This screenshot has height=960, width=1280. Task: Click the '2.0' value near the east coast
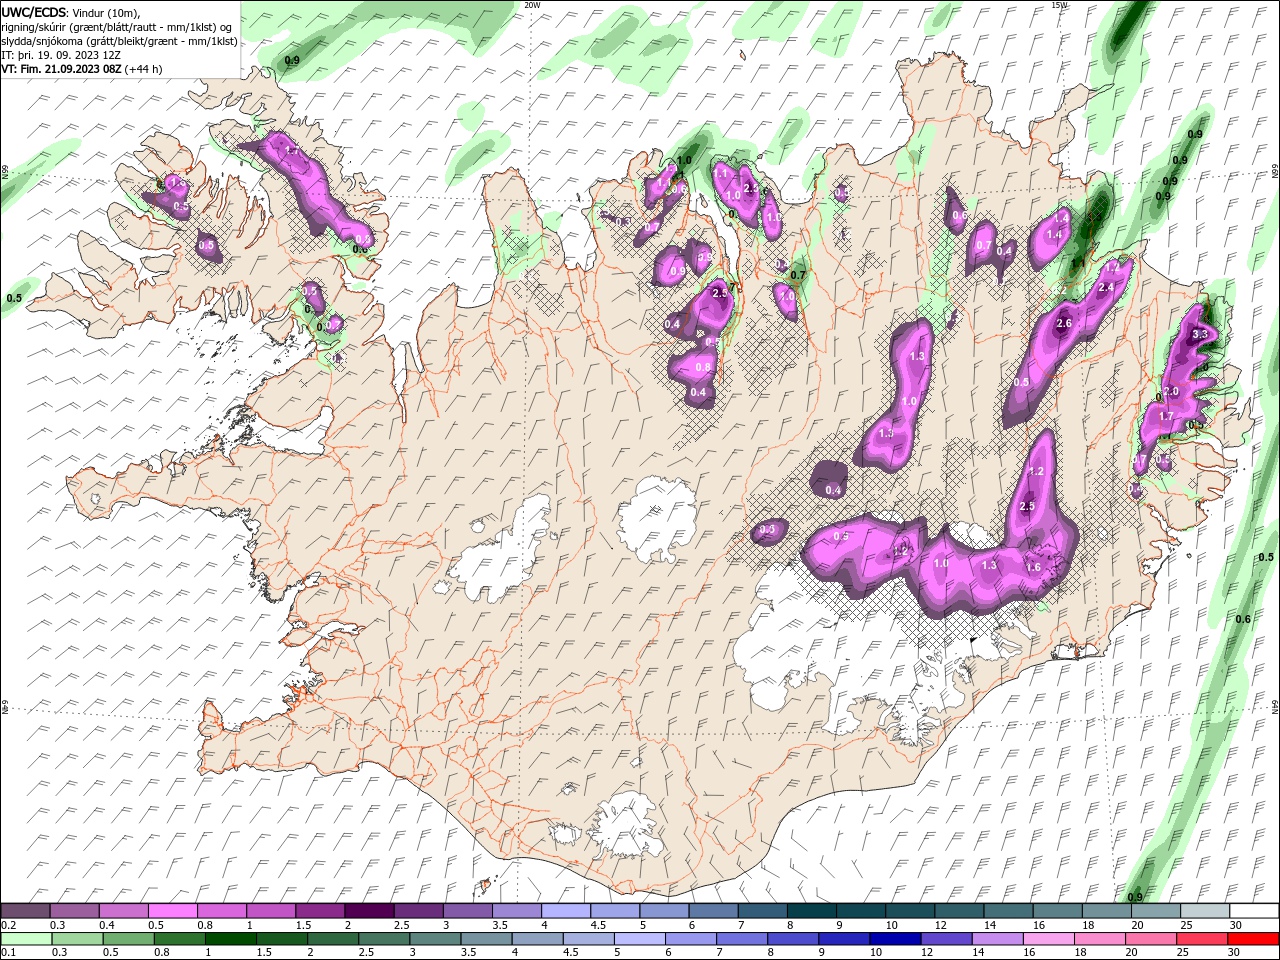pyautogui.click(x=1172, y=392)
